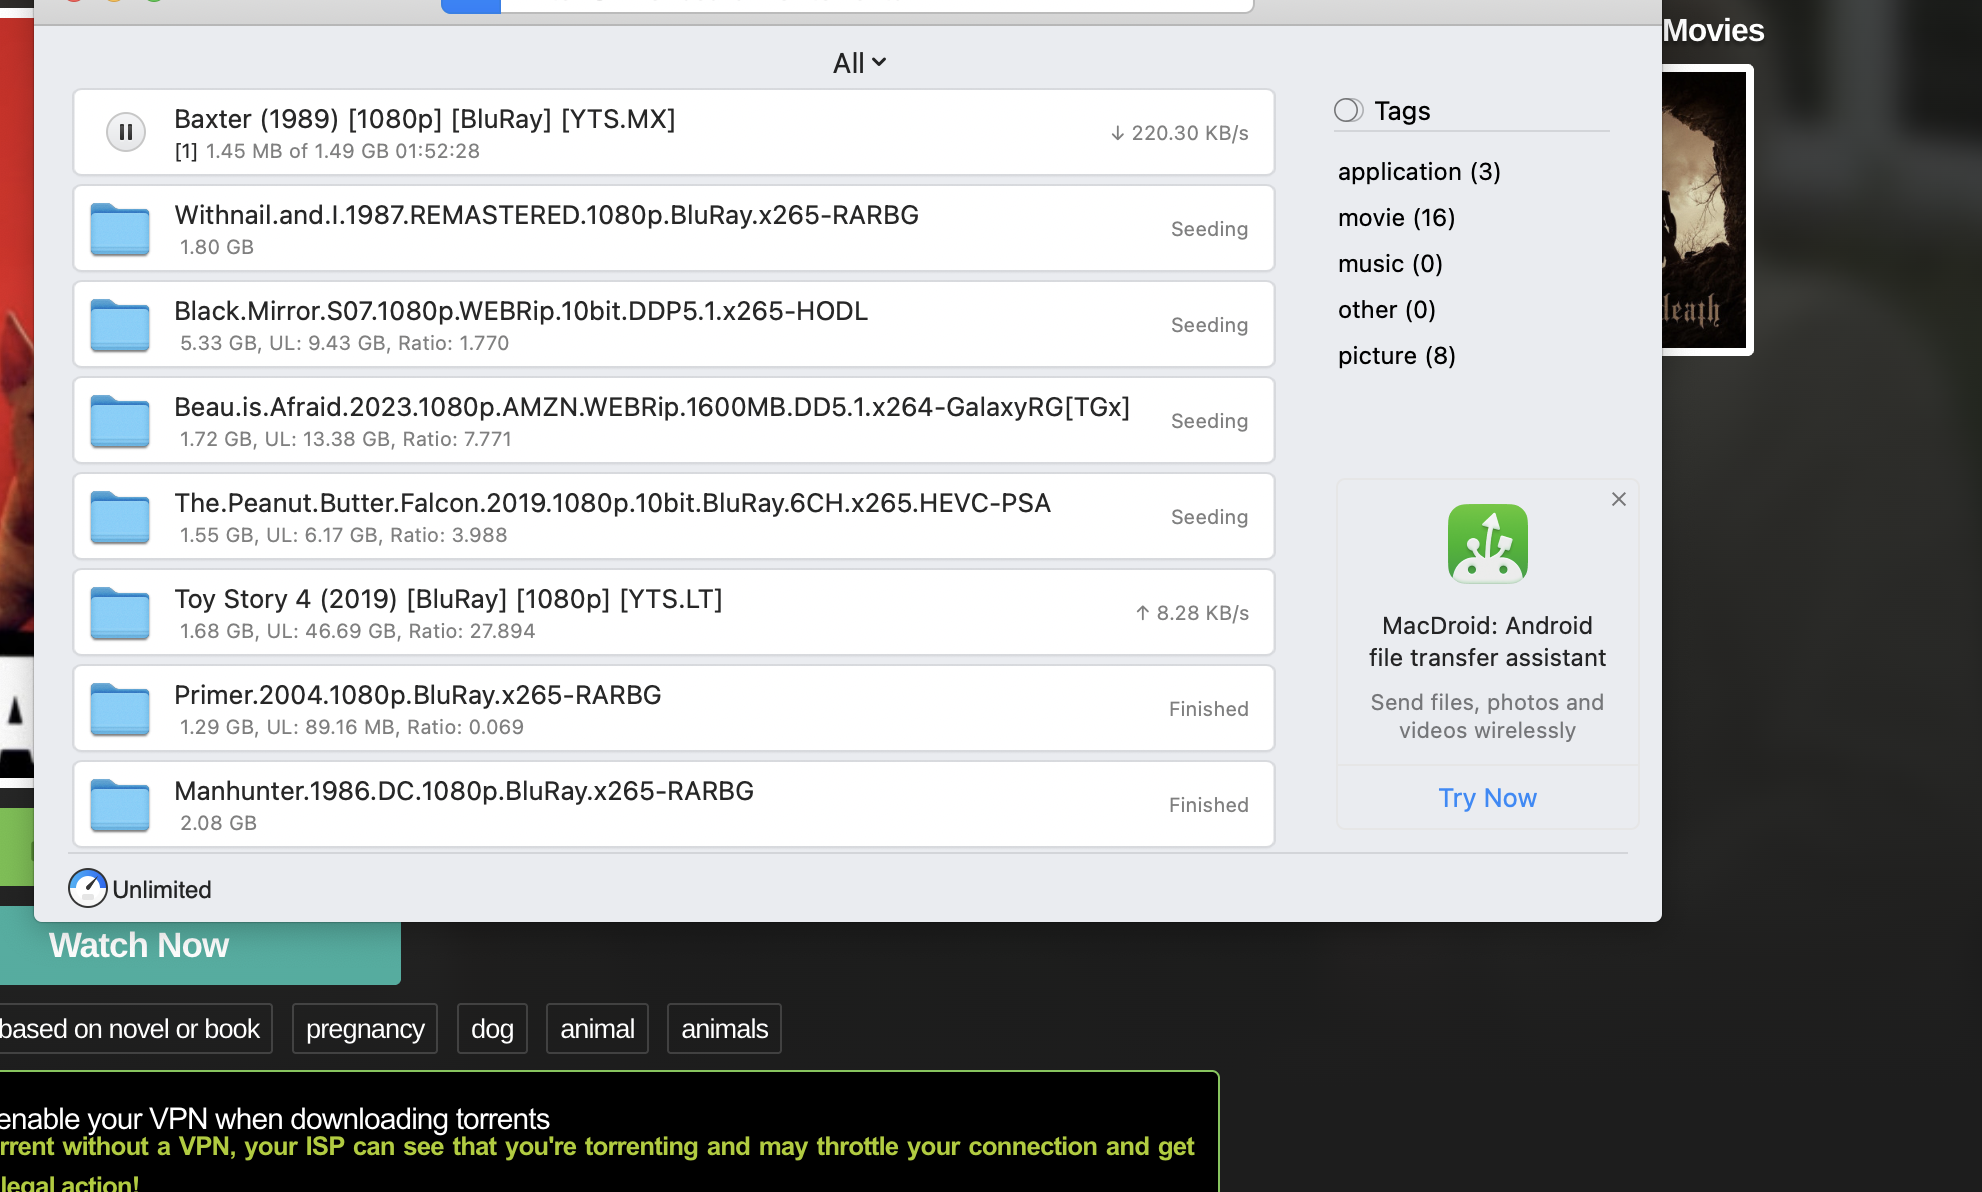Pause the Baxter (1989) torrent download
This screenshot has height=1192, width=1982.
click(x=125, y=131)
